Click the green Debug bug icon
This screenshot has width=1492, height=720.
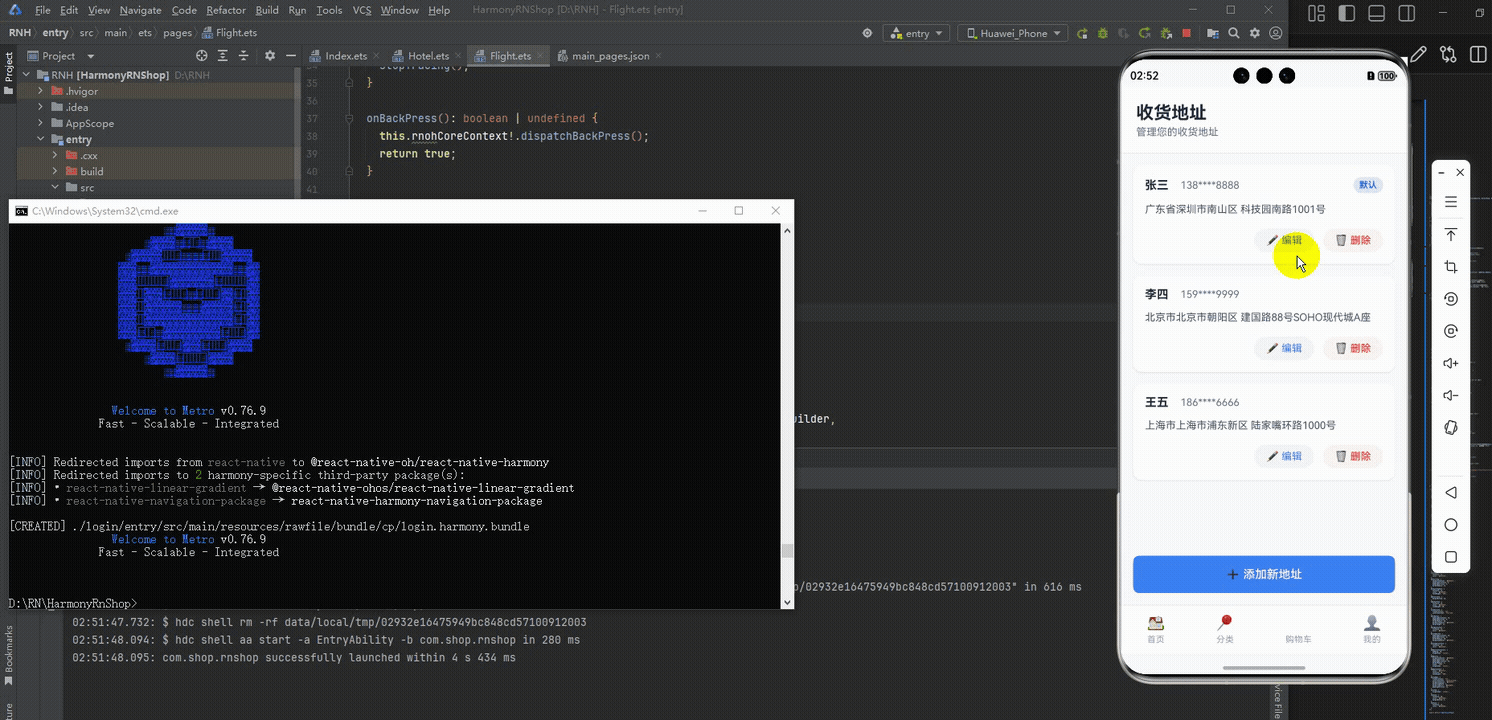click(1103, 33)
